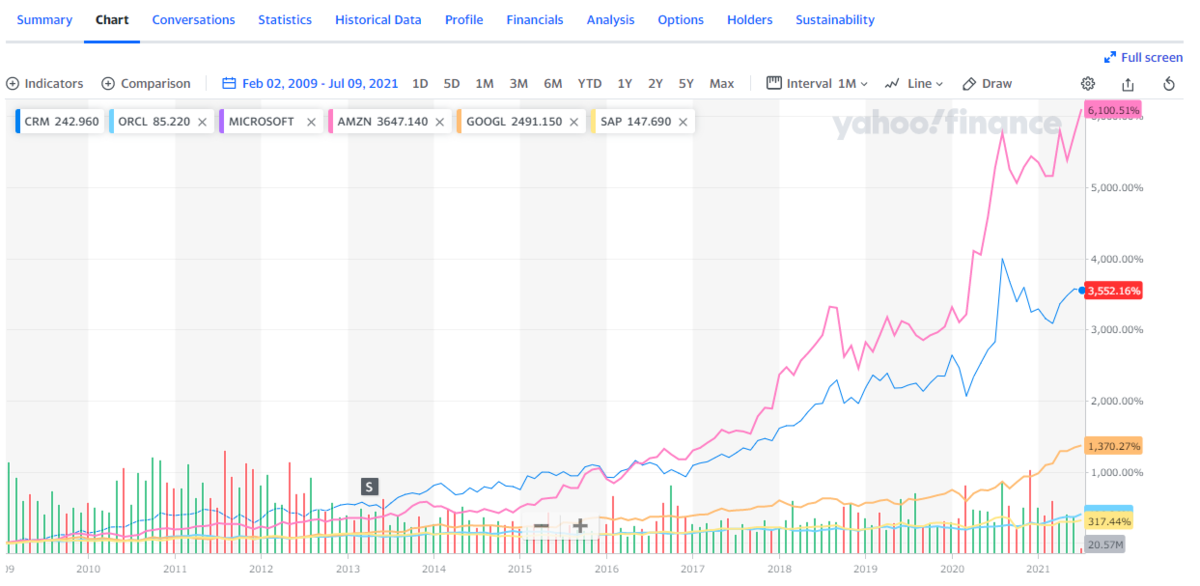Open the Summary tab
1200x586 pixels.
click(45, 20)
